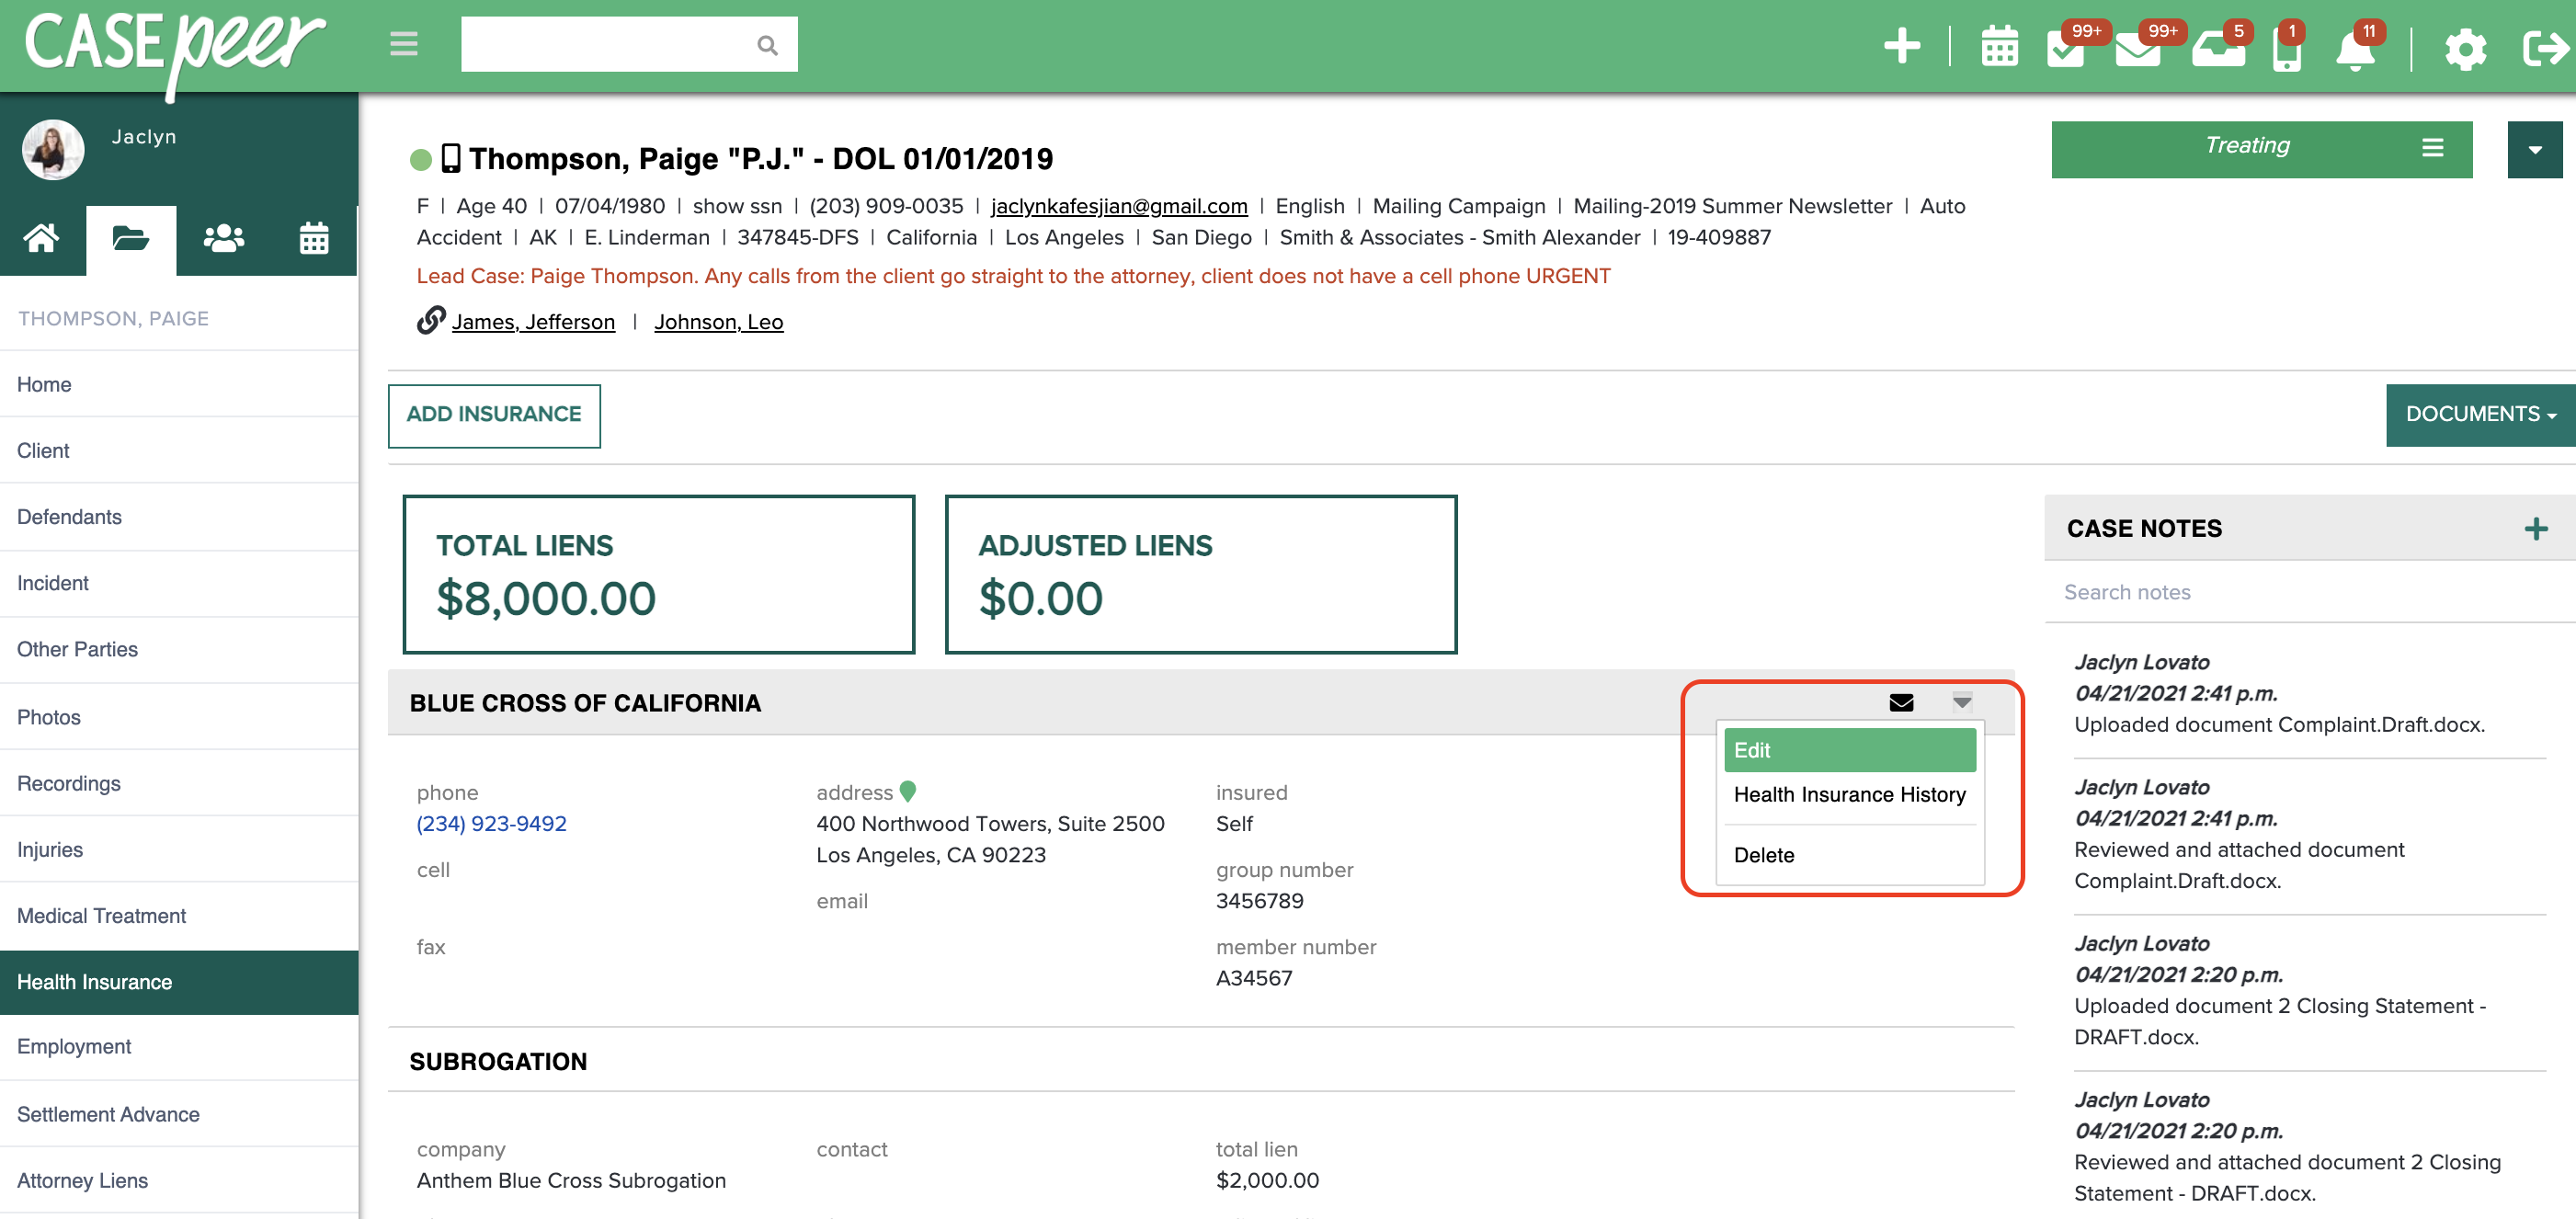Click the ADD INSURANCE button
The image size is (2576, 1219).
coord(494,414)
